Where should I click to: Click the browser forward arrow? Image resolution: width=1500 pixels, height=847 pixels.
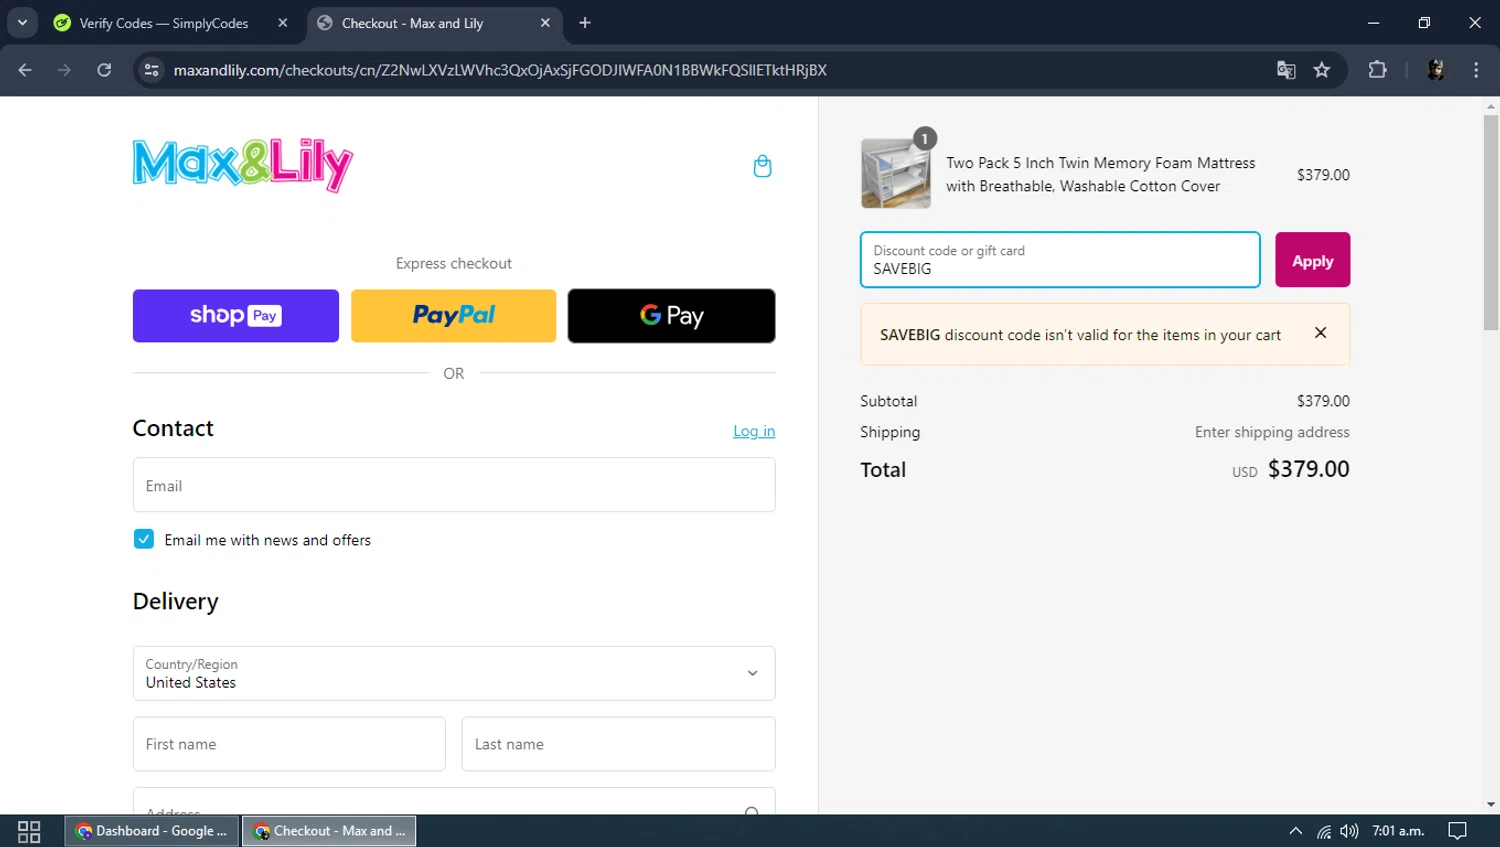coord(64,70)
